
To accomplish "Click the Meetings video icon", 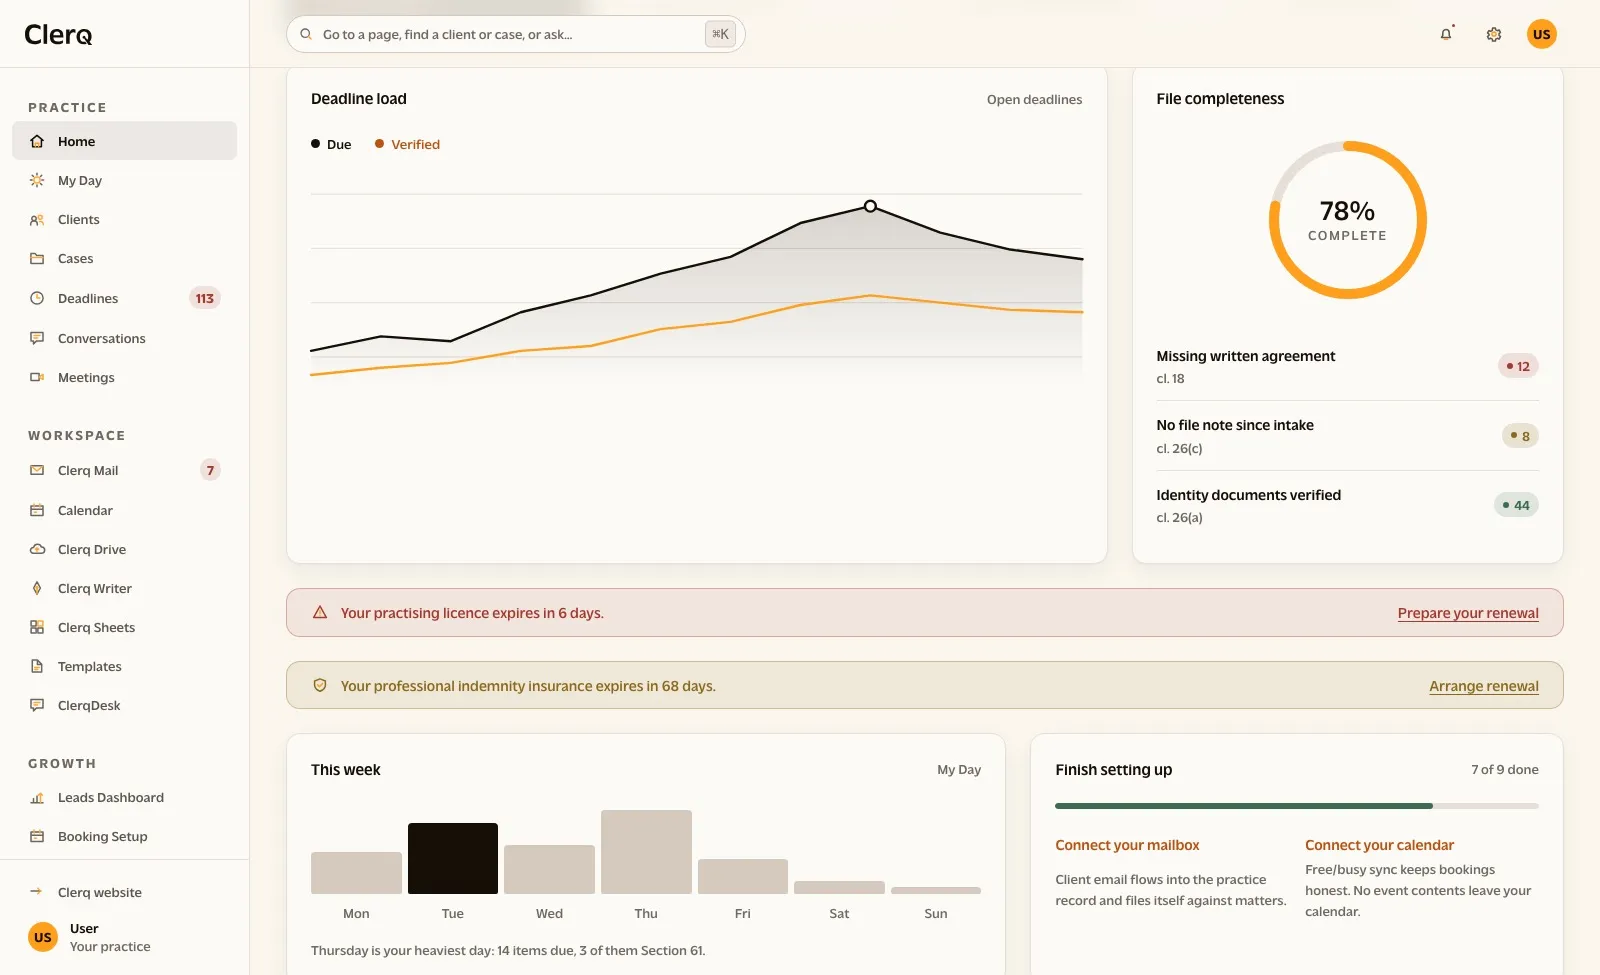I will pos(37,377).
